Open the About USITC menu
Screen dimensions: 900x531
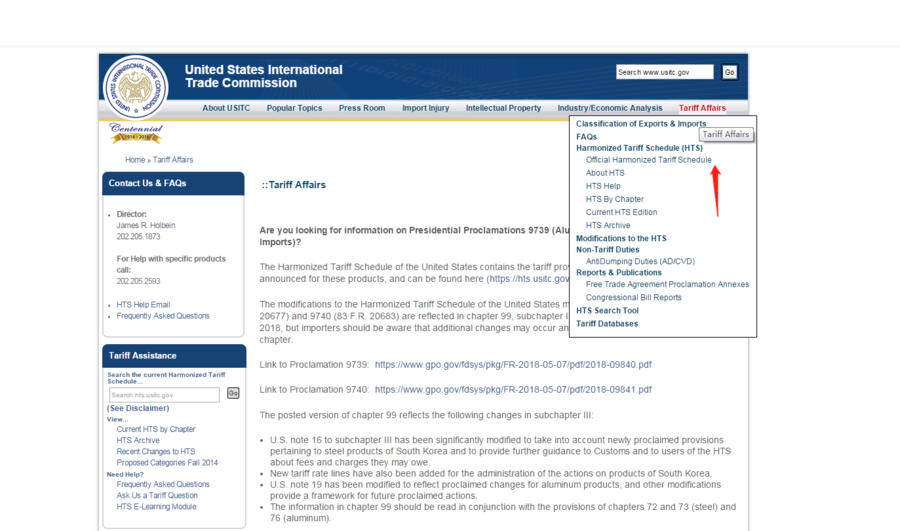[x=226, y=108]
